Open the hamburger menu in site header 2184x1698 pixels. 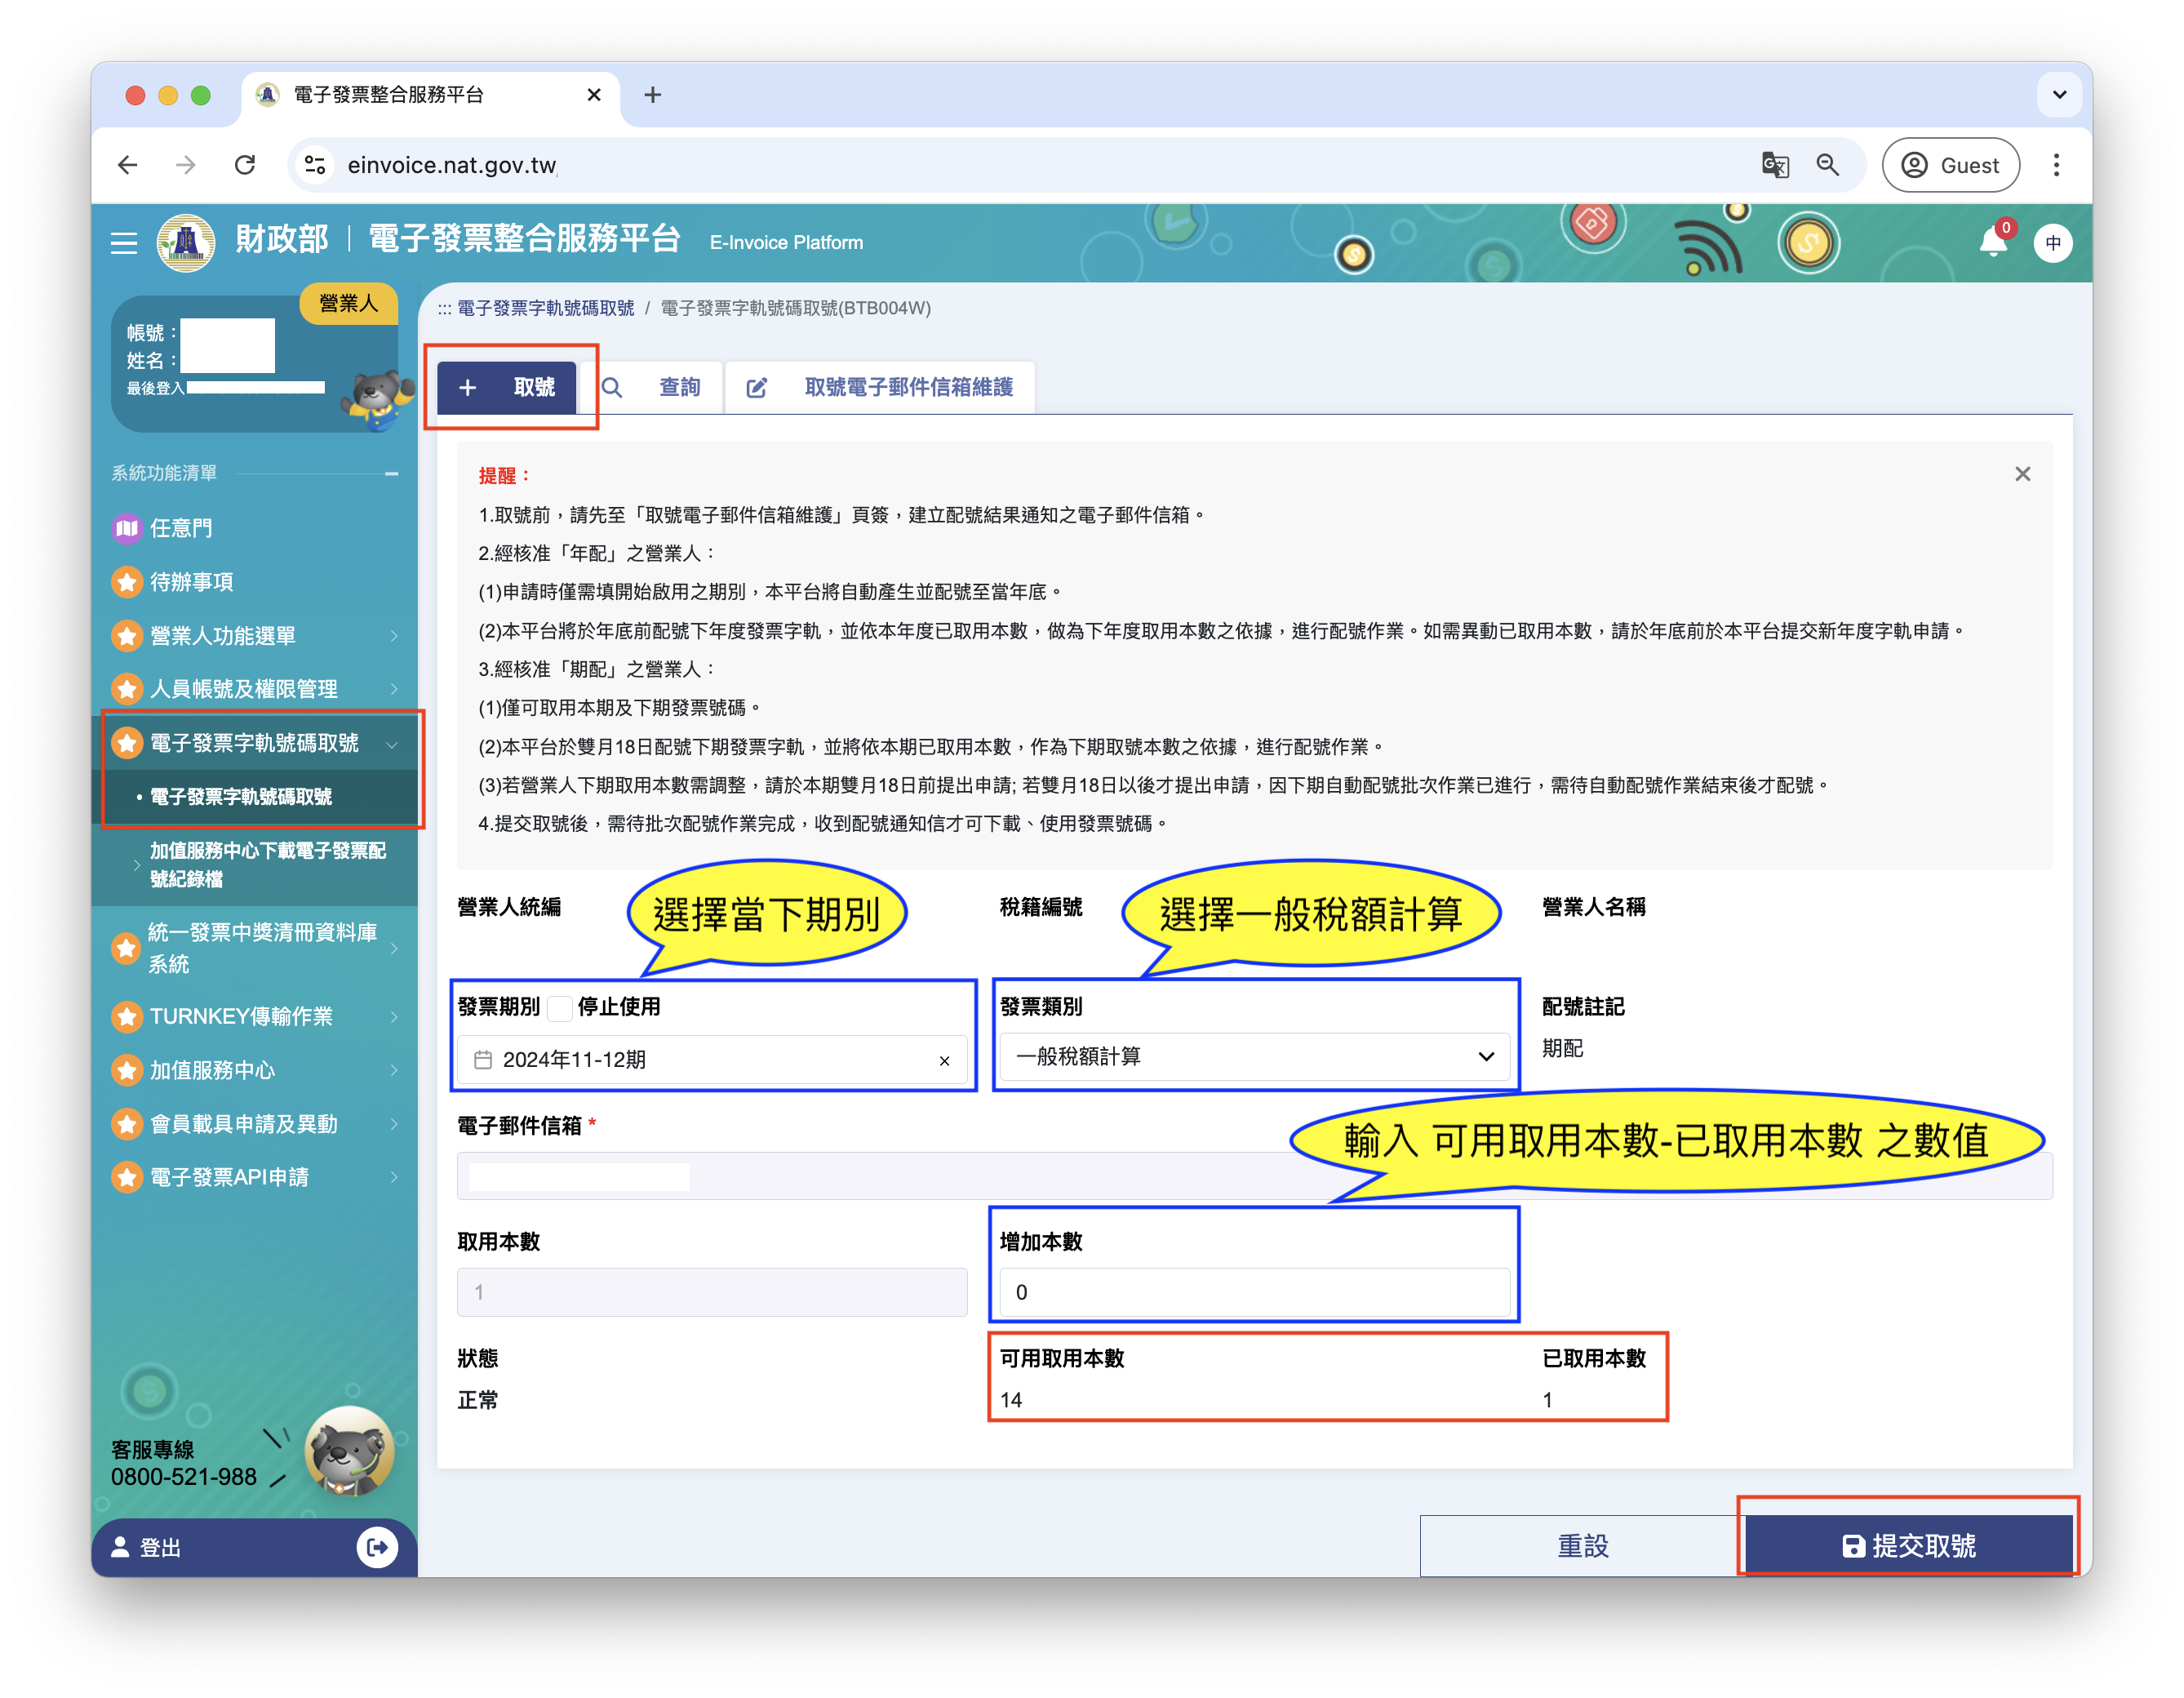[x=124, y=243]
